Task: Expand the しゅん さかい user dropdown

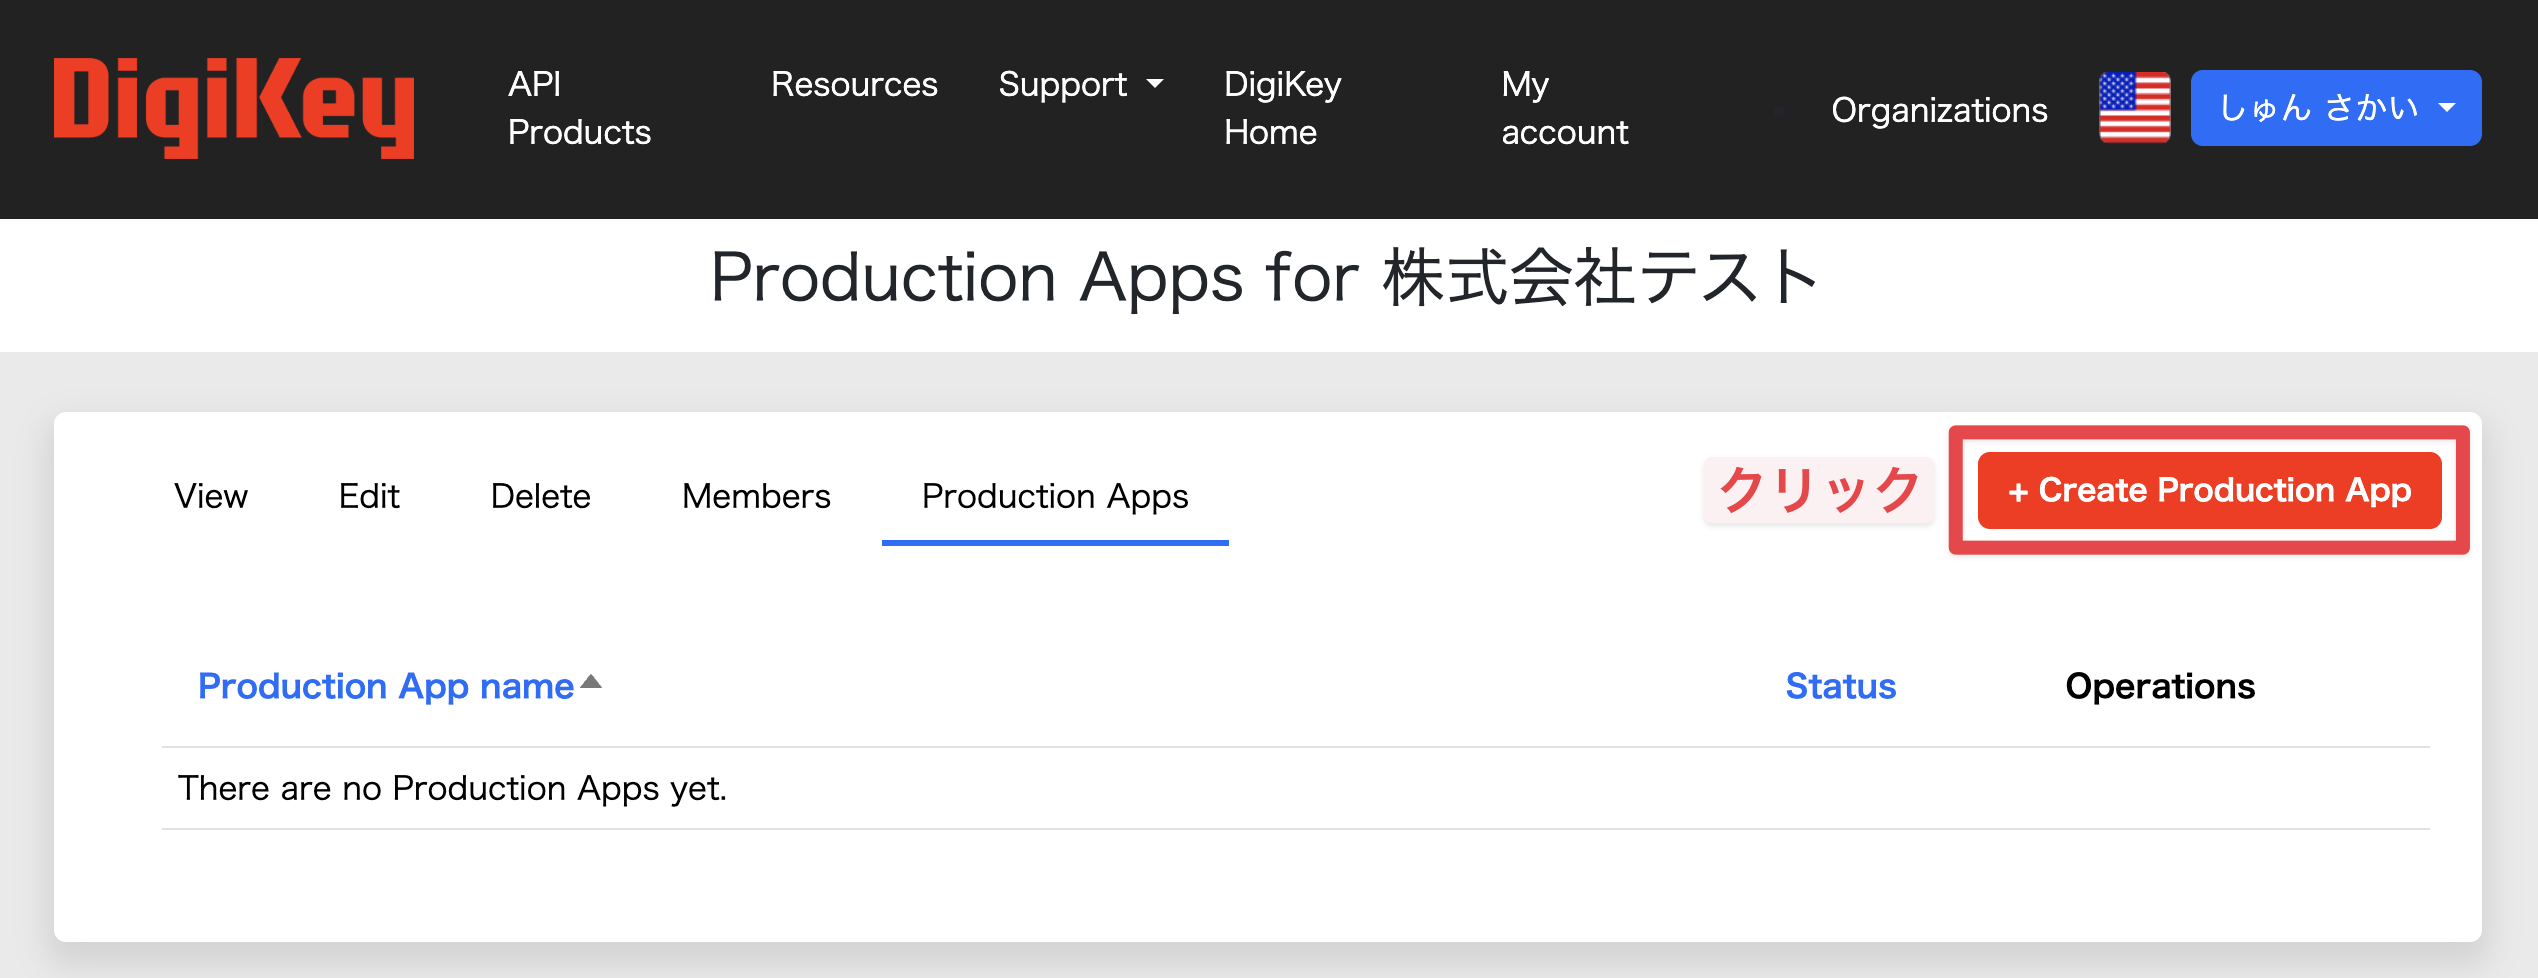Action: [x=2335, y=108]
